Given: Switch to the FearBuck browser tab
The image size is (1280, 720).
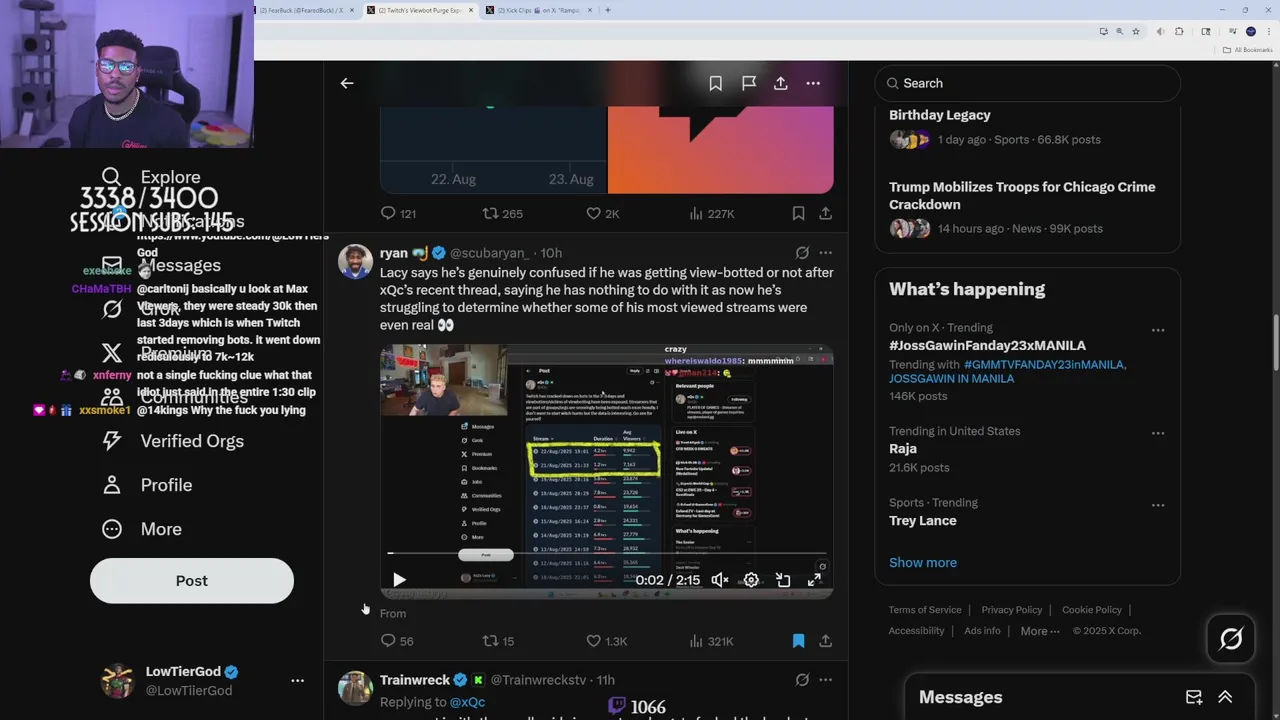Looking at the screenshot, I should coord(304,10).
